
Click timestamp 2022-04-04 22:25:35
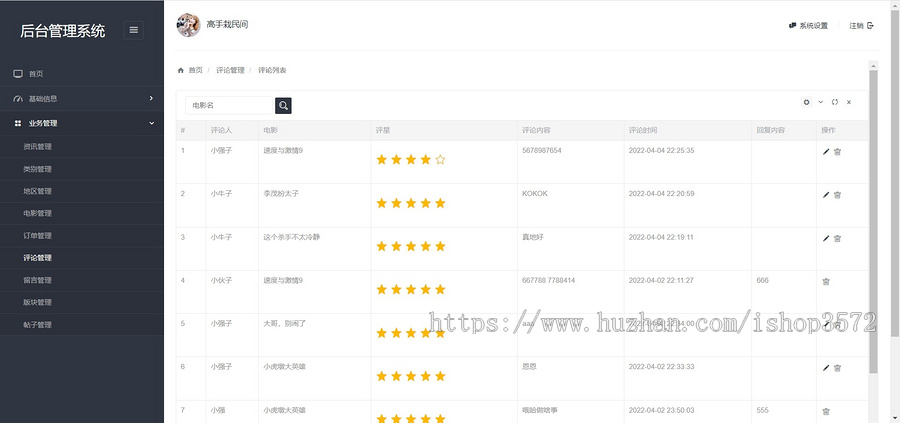coord(661,150)
